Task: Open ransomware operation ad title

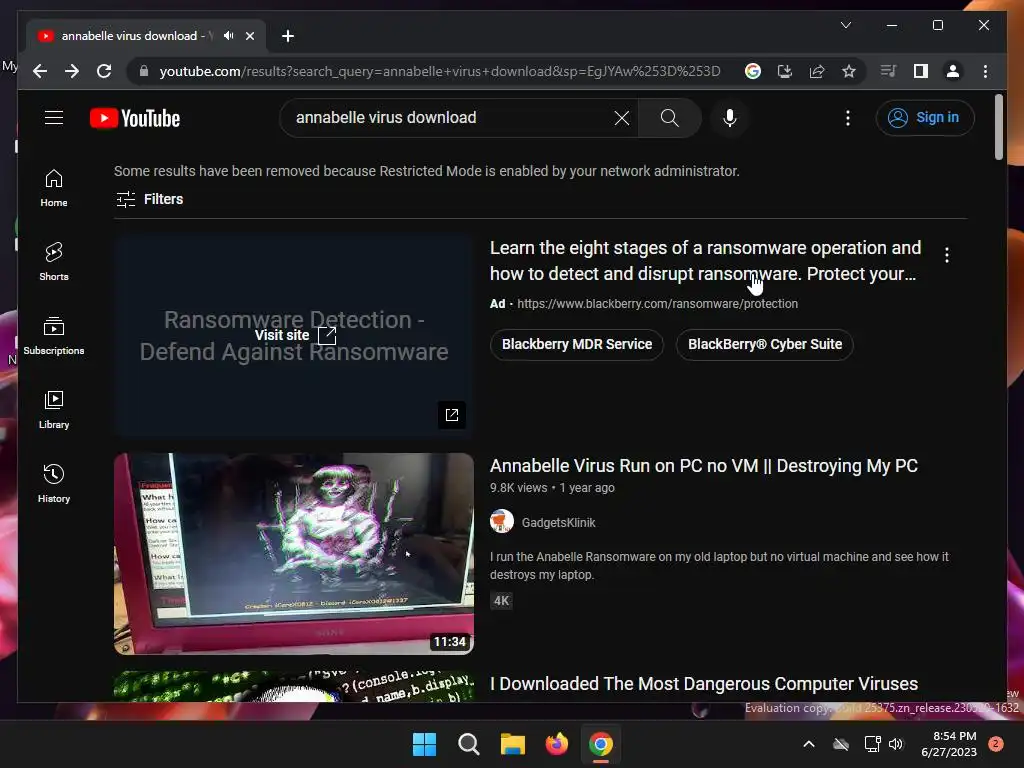Action: click(705, 261)
